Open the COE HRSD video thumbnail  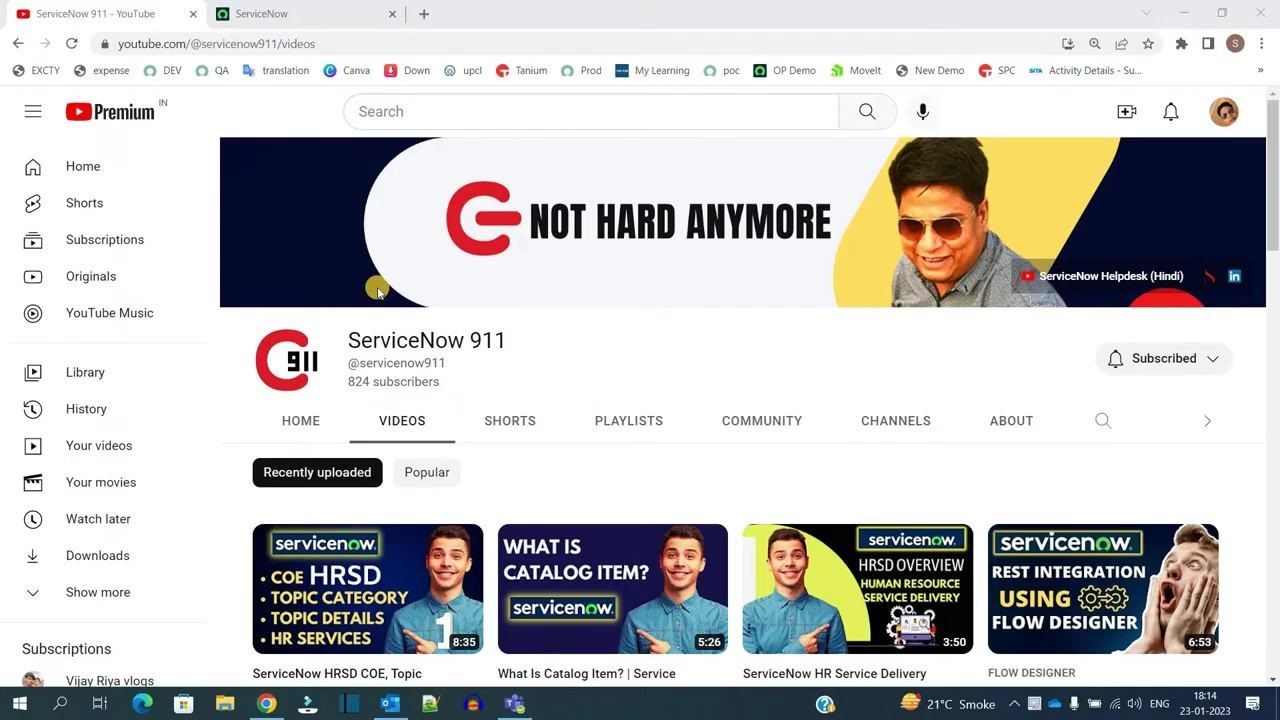coord(368,589)
